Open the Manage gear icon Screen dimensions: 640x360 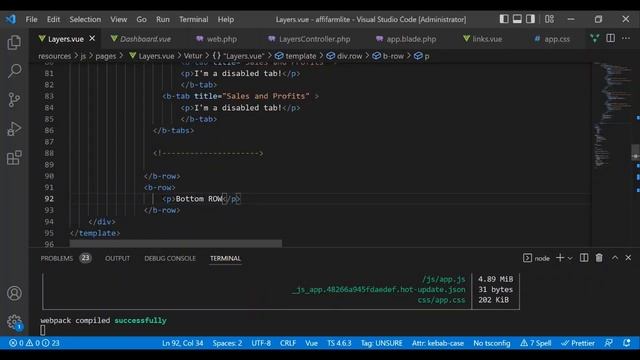[x=14, y=322]
